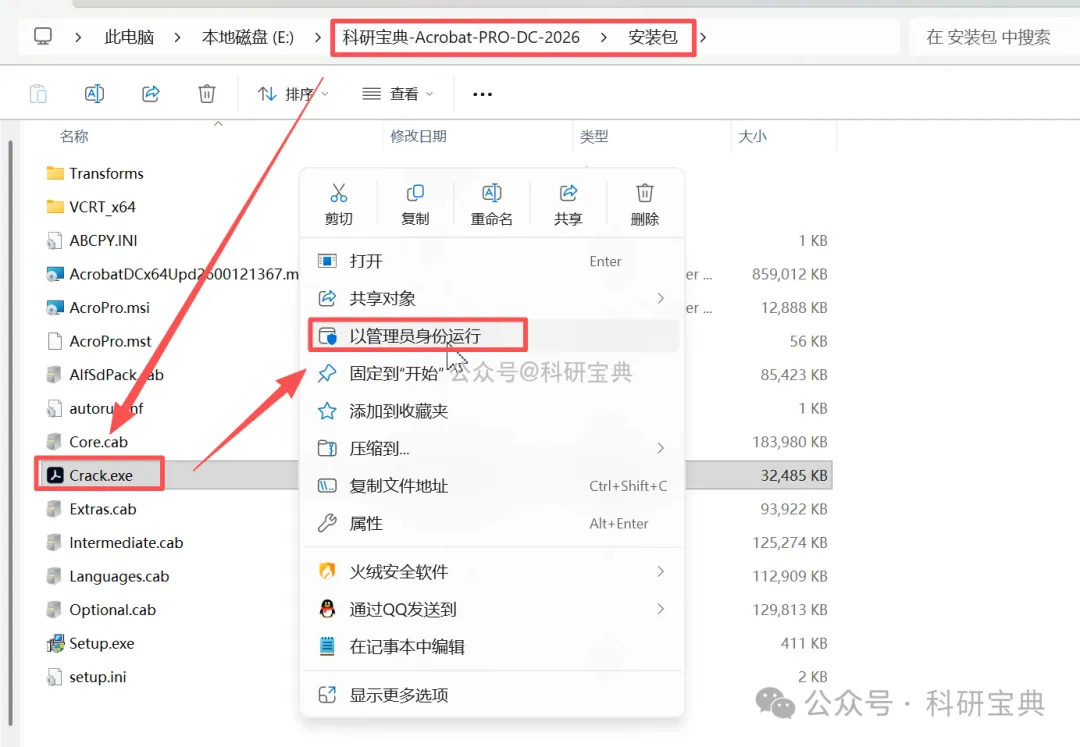Image resolution: width=1080 pixels, height=747 pixels.
Task: Click the Delete icon in context menu
Action: 645,193
